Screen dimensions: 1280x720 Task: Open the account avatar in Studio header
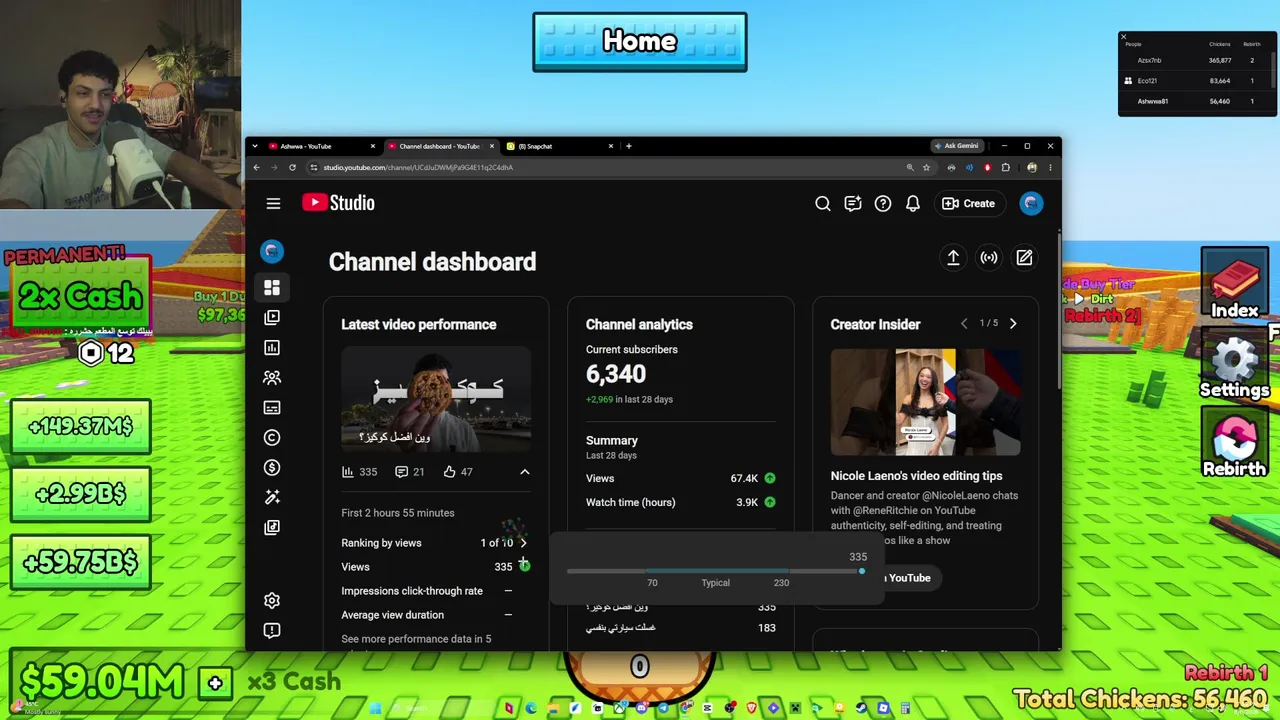[1031, 203]
